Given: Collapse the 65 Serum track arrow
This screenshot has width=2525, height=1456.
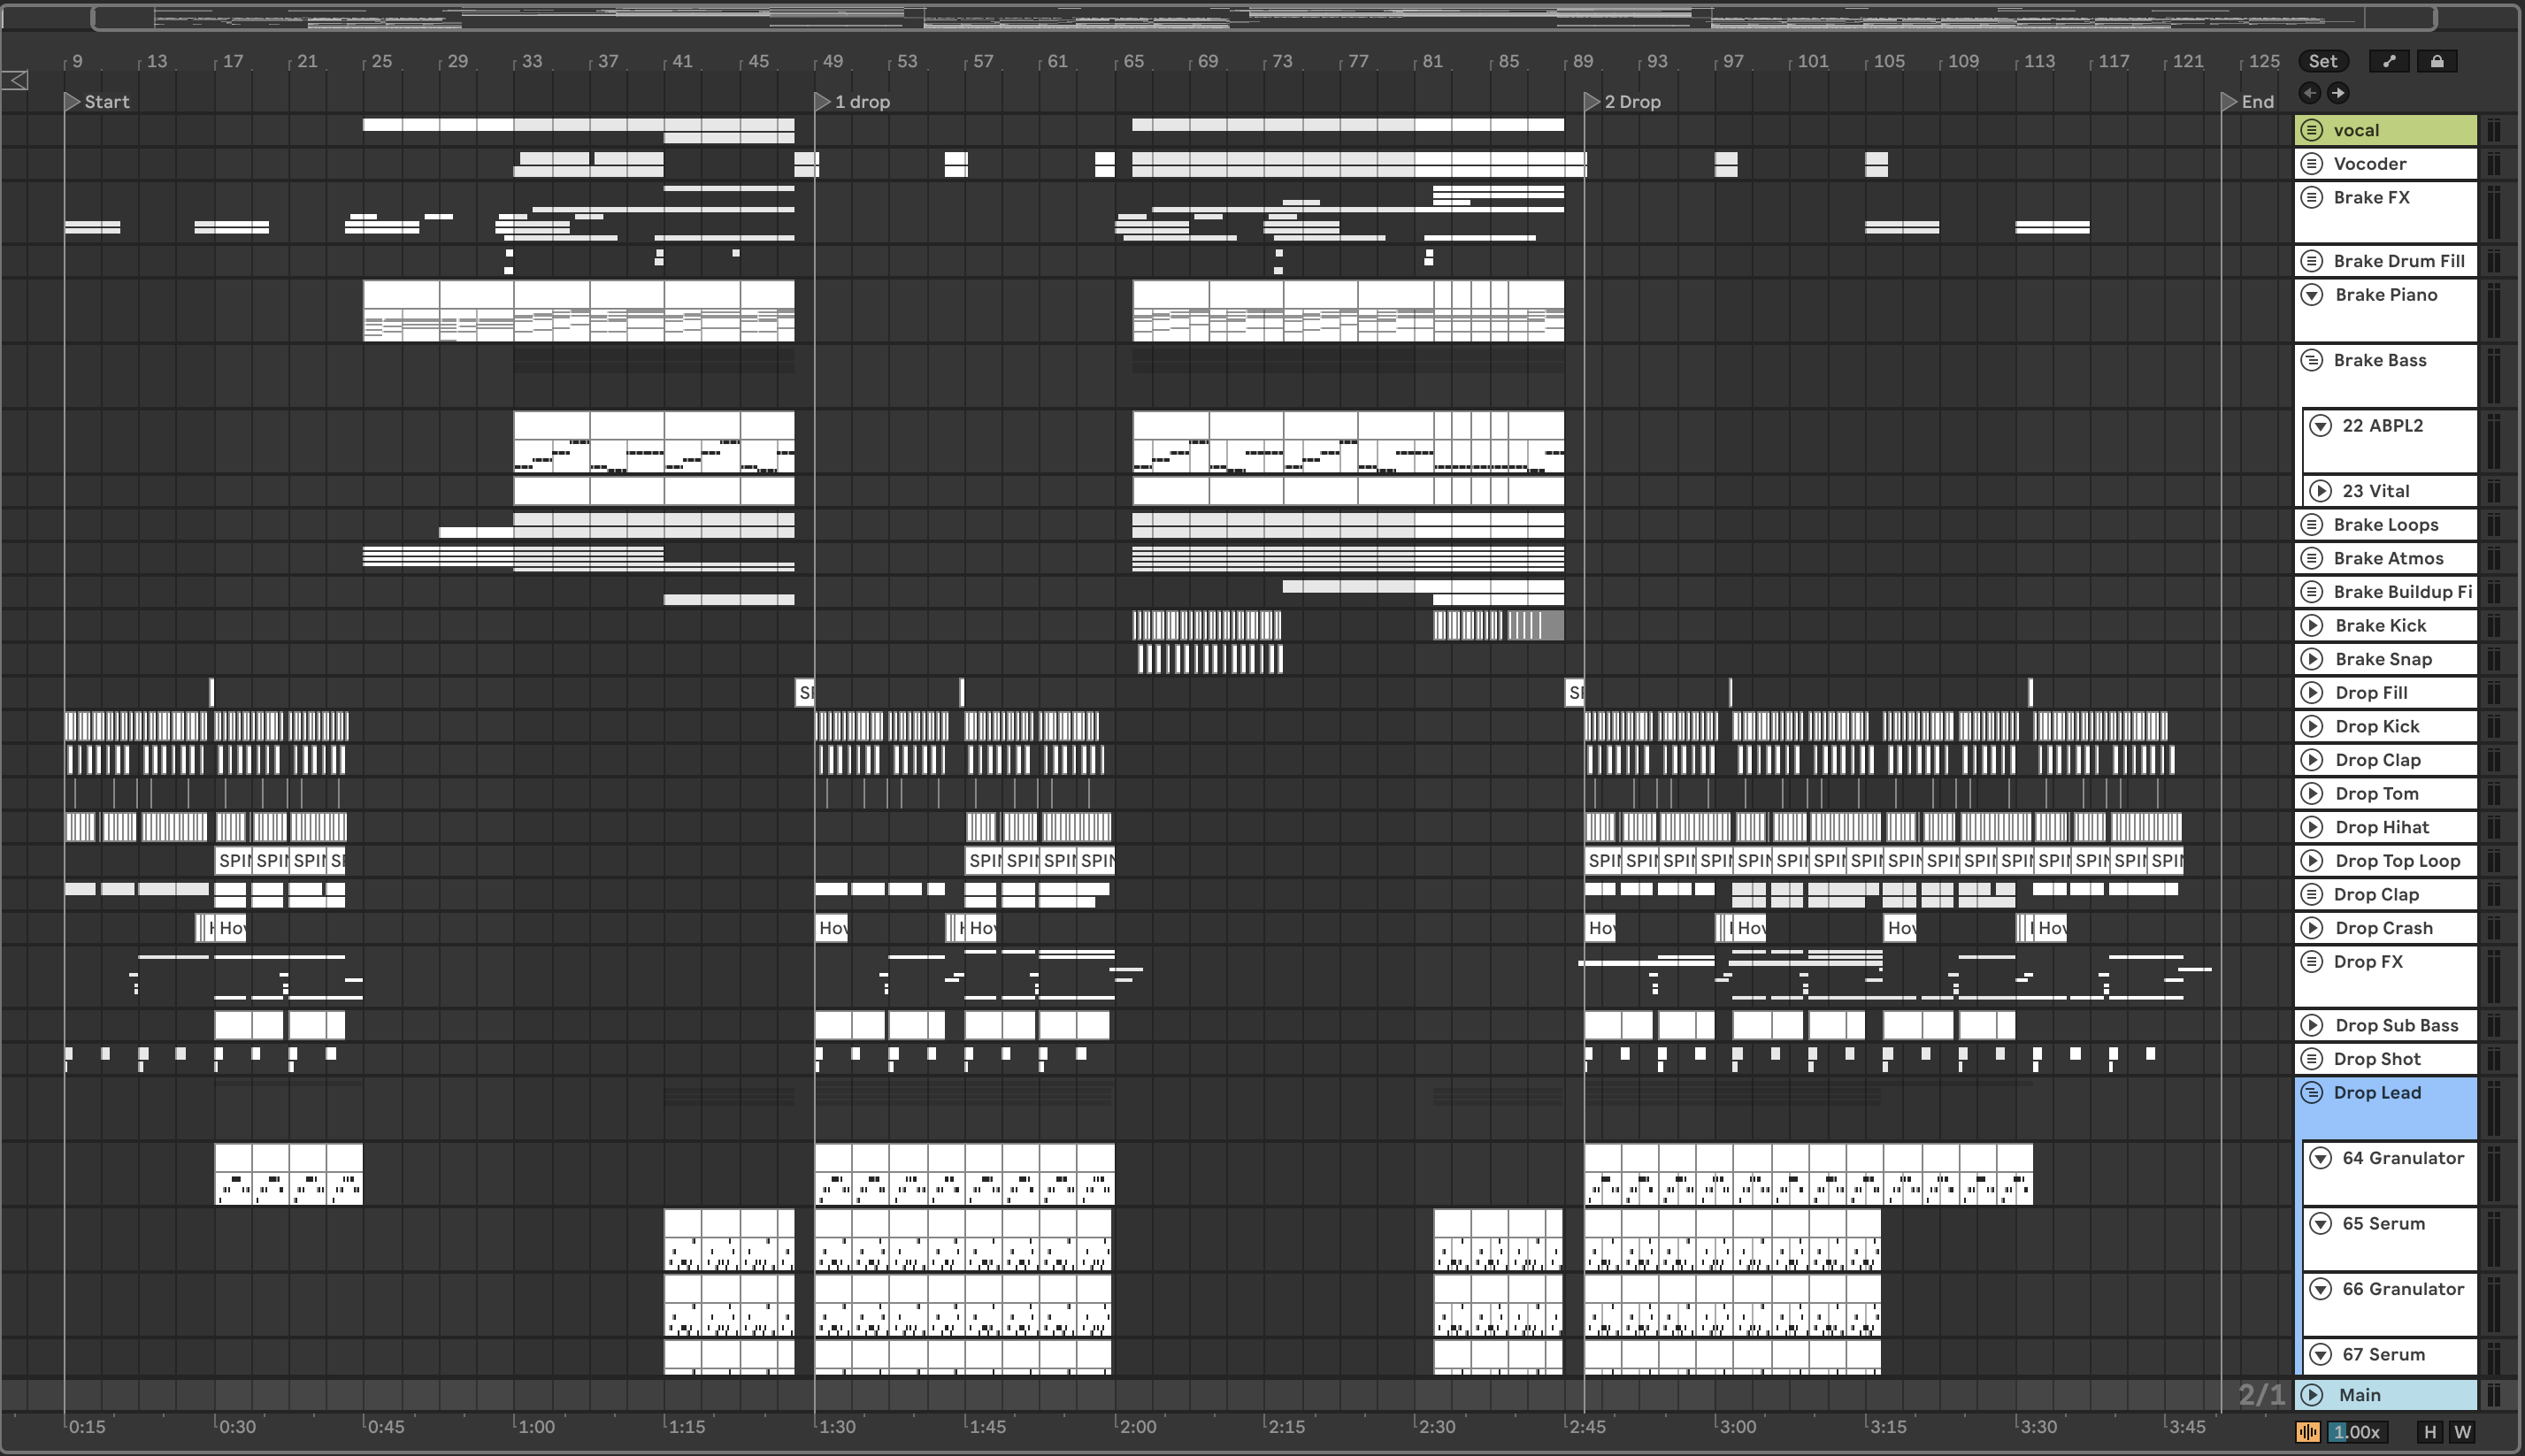Looking at the screenshot, I should pos(2320,1224).
